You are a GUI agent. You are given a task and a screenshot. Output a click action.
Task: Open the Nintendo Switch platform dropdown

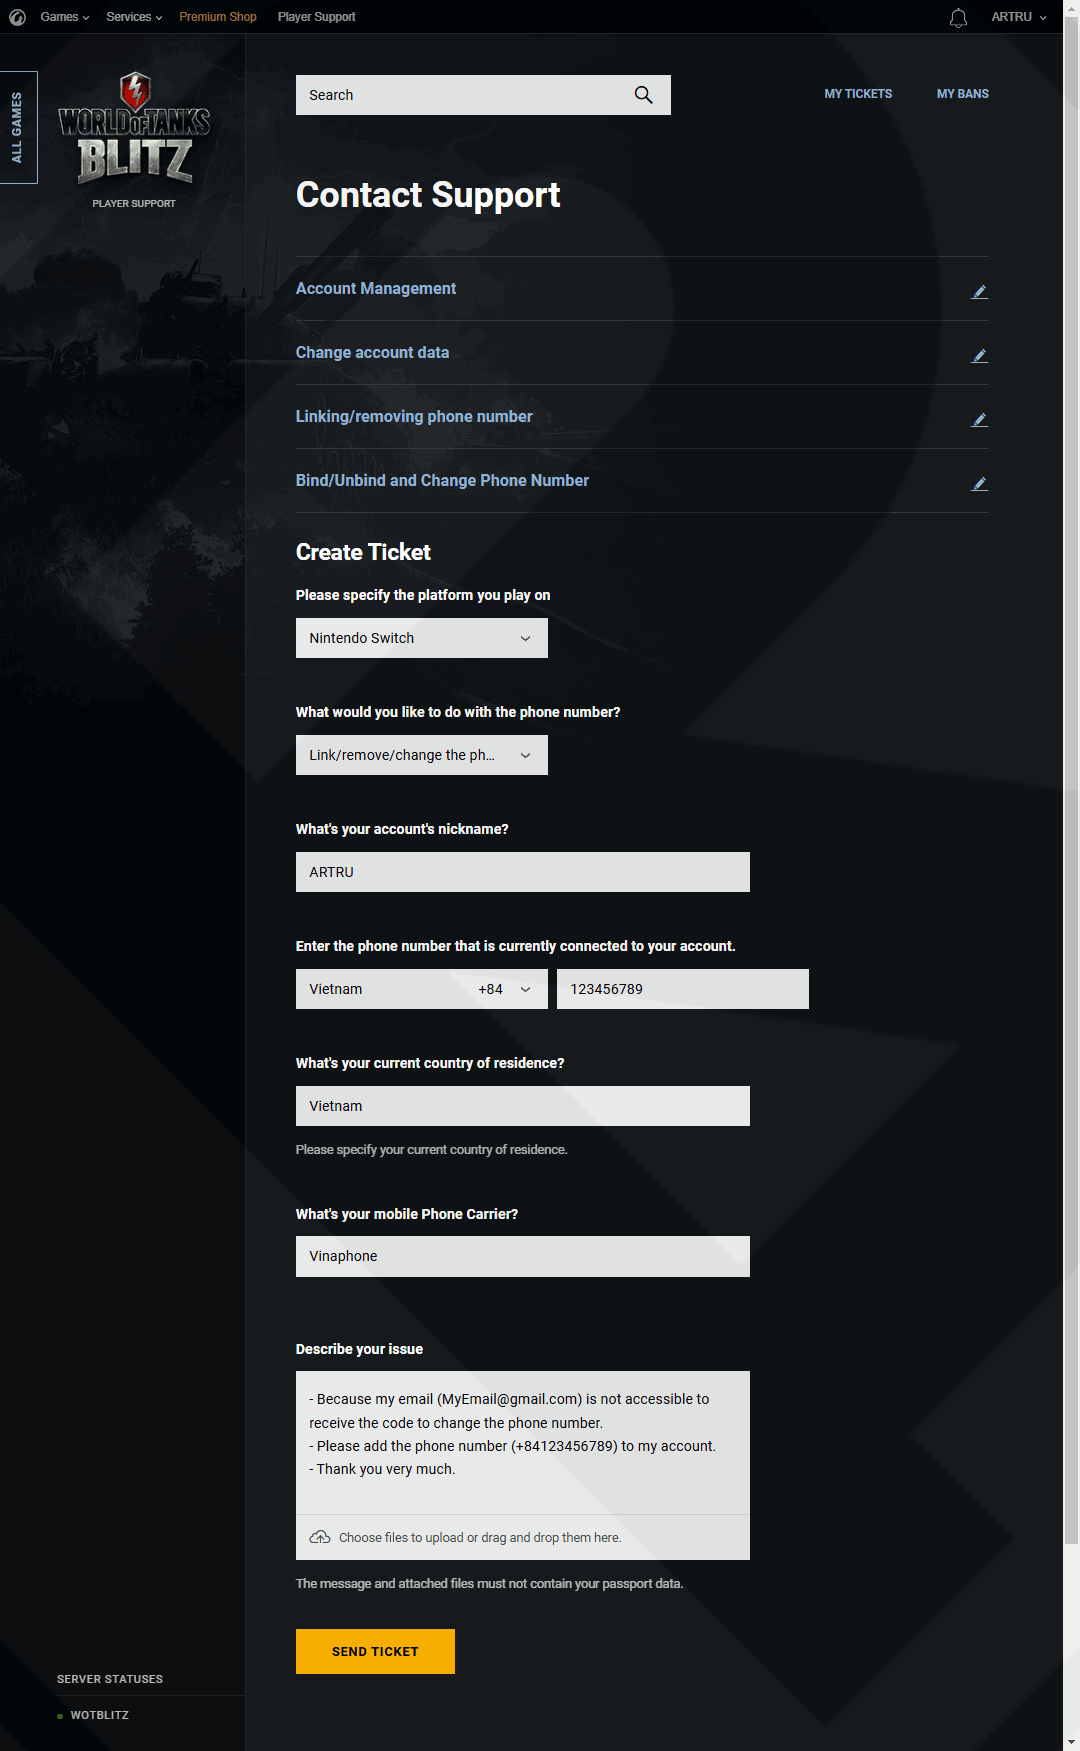422,638
